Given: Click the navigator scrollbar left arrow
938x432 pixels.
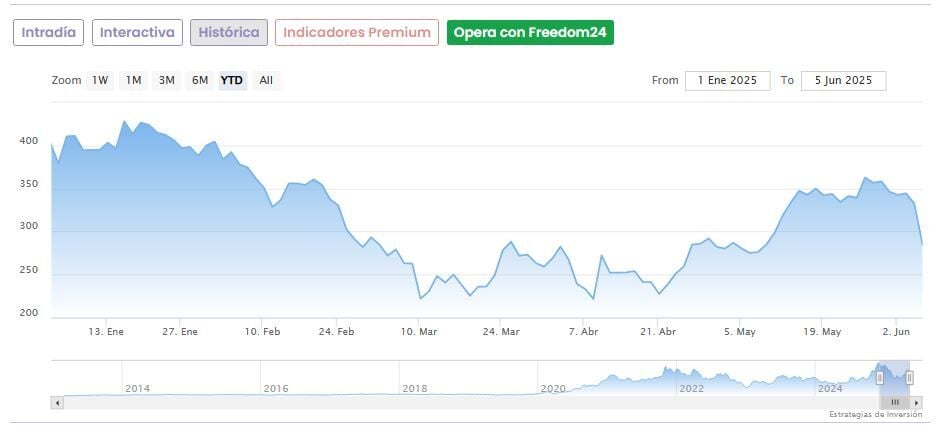Looking at the screenshot, I should 57,402.
